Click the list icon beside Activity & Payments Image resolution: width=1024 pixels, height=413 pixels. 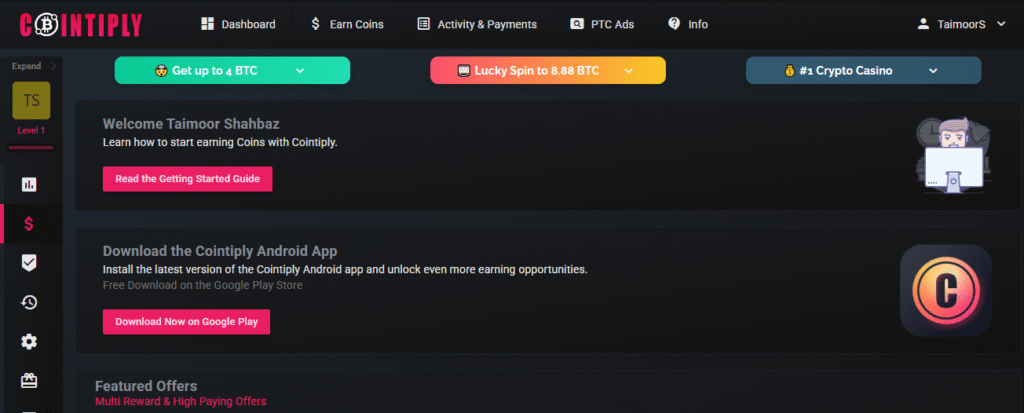424,24
